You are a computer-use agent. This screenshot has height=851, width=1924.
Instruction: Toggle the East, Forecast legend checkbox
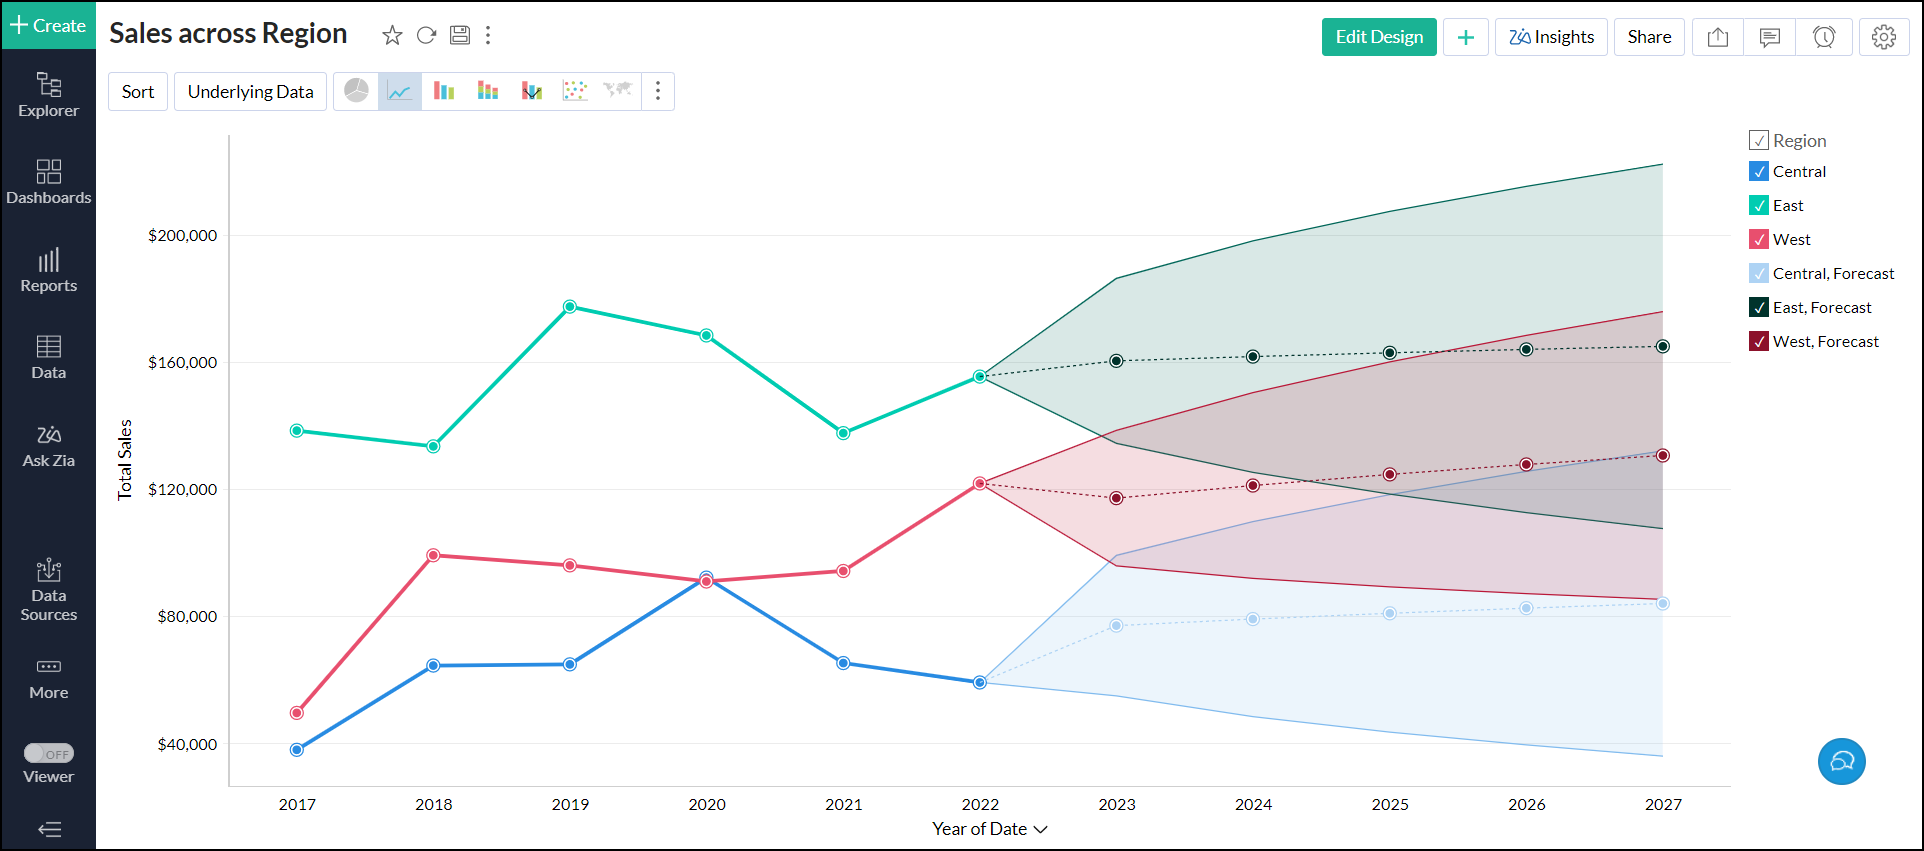point(1759,307)
